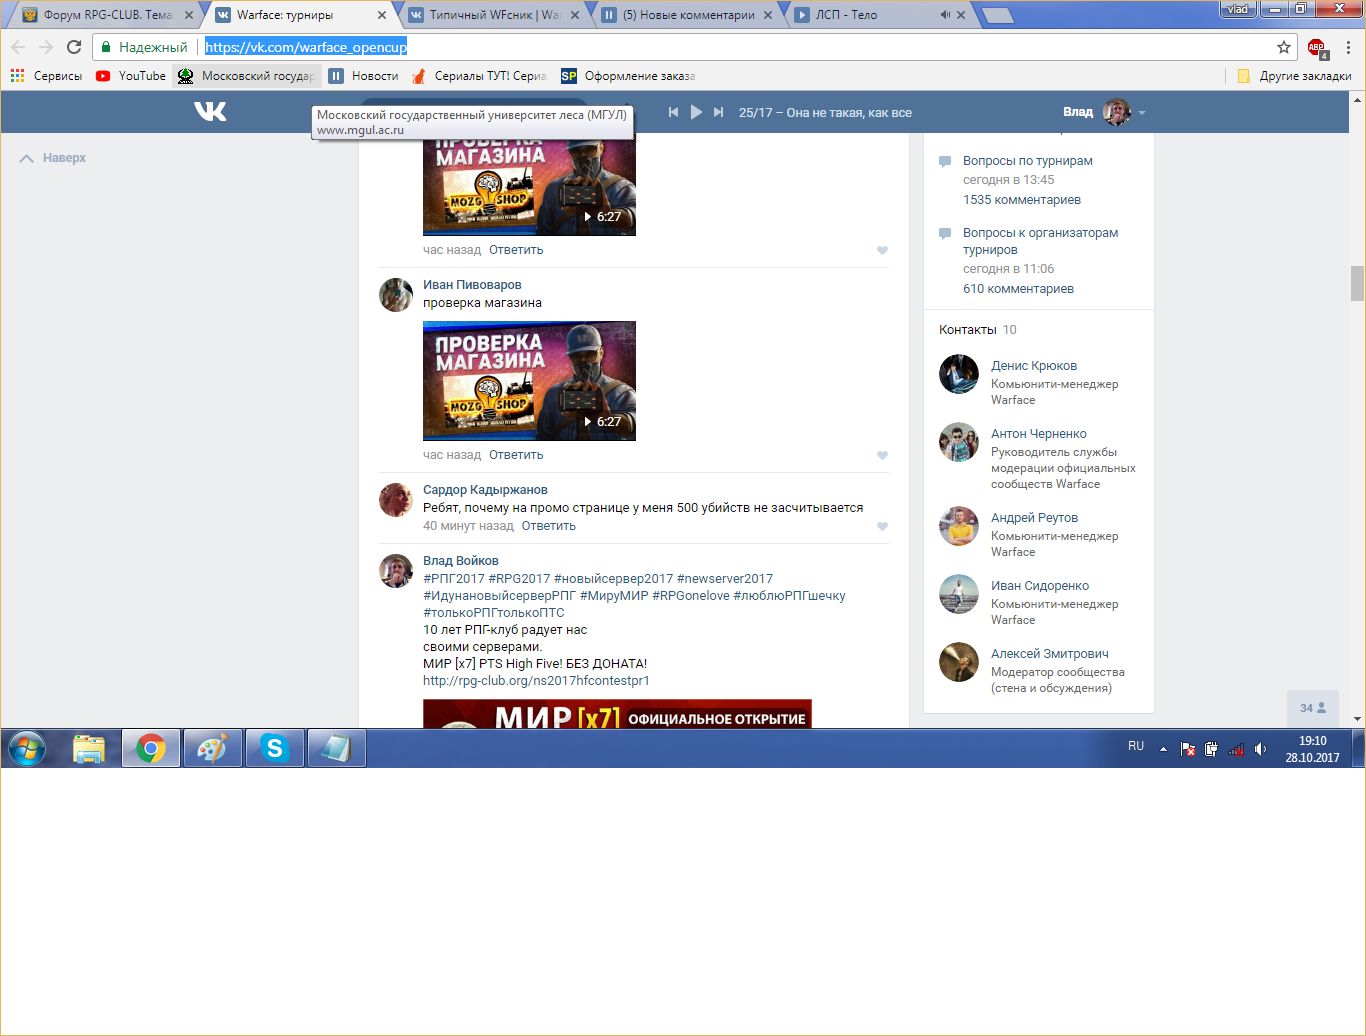Reload the current page
1366x1036 pixels.
click(x=74, y=47)
